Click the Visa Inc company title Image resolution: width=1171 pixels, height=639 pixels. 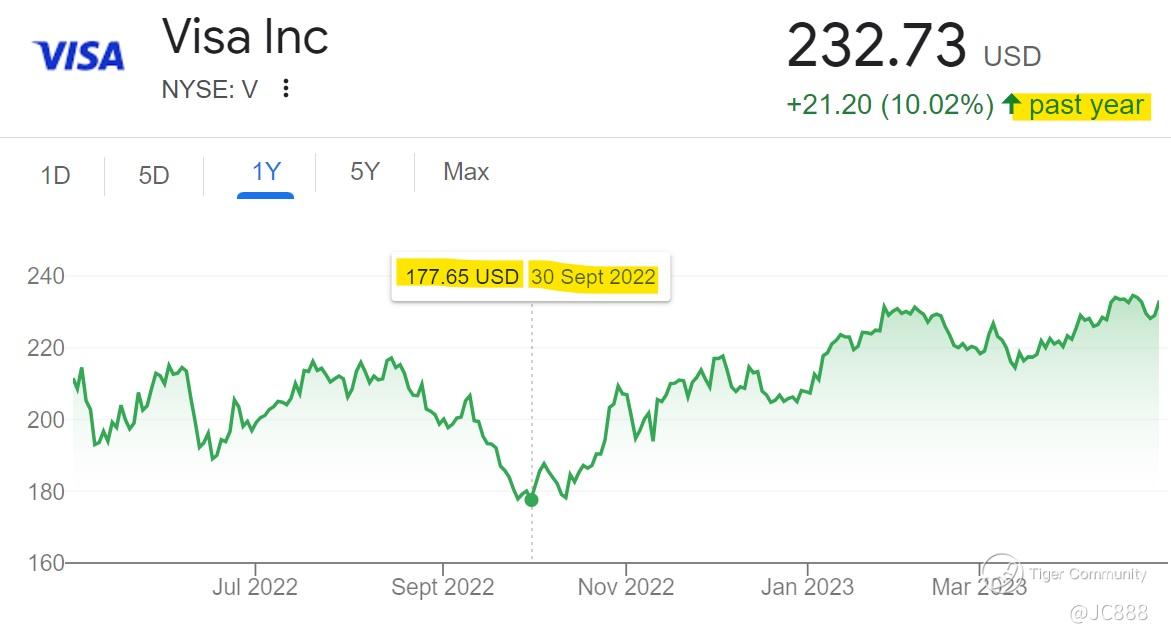point(245,38)
